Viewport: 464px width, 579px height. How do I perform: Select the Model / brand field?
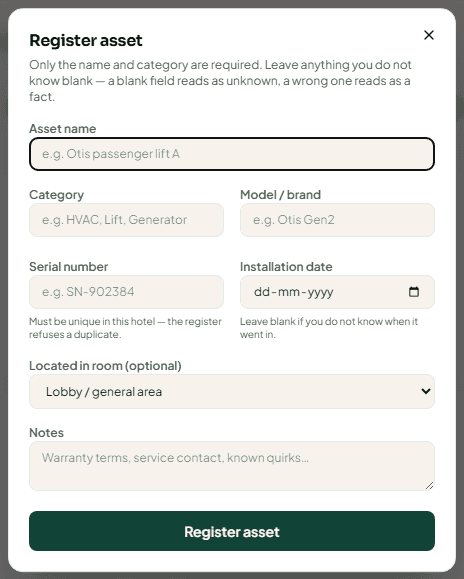[337, 220]
